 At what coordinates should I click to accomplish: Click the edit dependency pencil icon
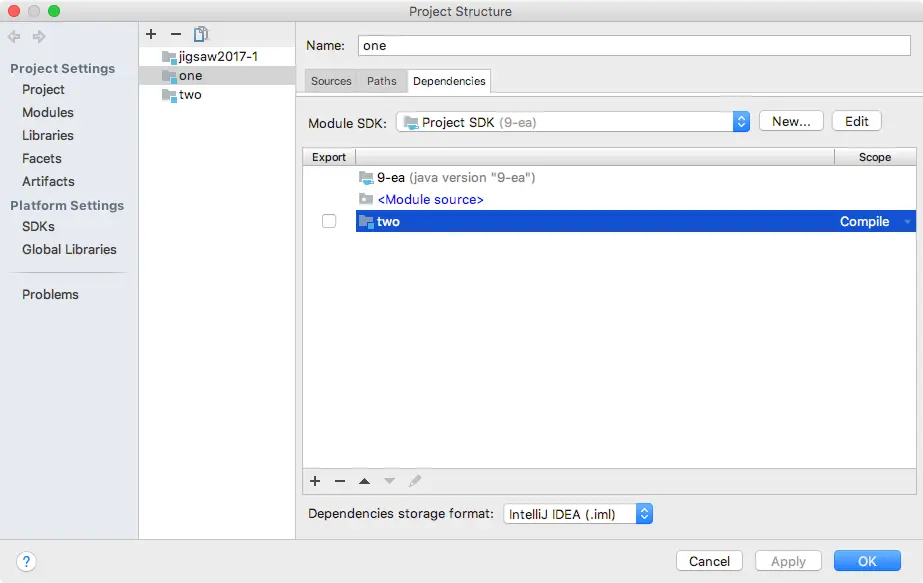[416, 481]
